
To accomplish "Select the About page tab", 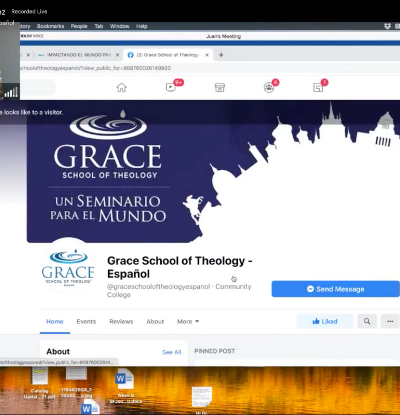I will [x=155, y=321].
